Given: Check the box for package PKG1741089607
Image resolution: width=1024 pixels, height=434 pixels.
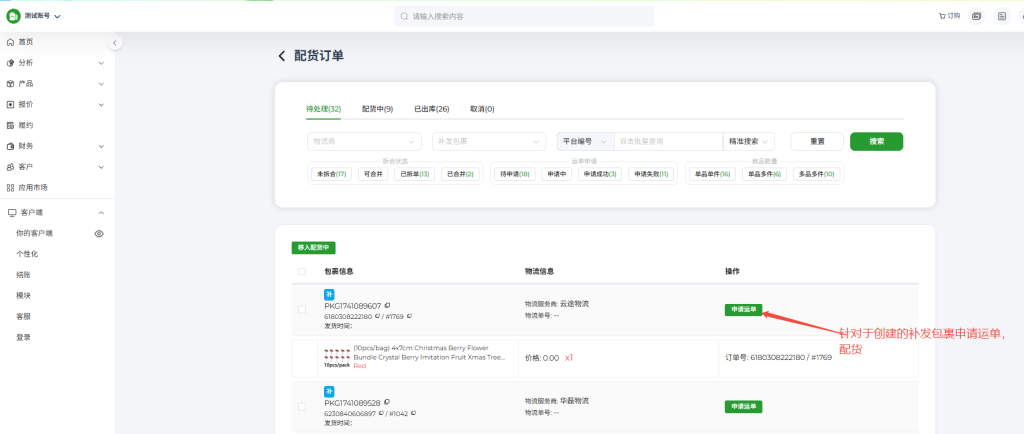Looking at the screenshot, I should 302,309.
